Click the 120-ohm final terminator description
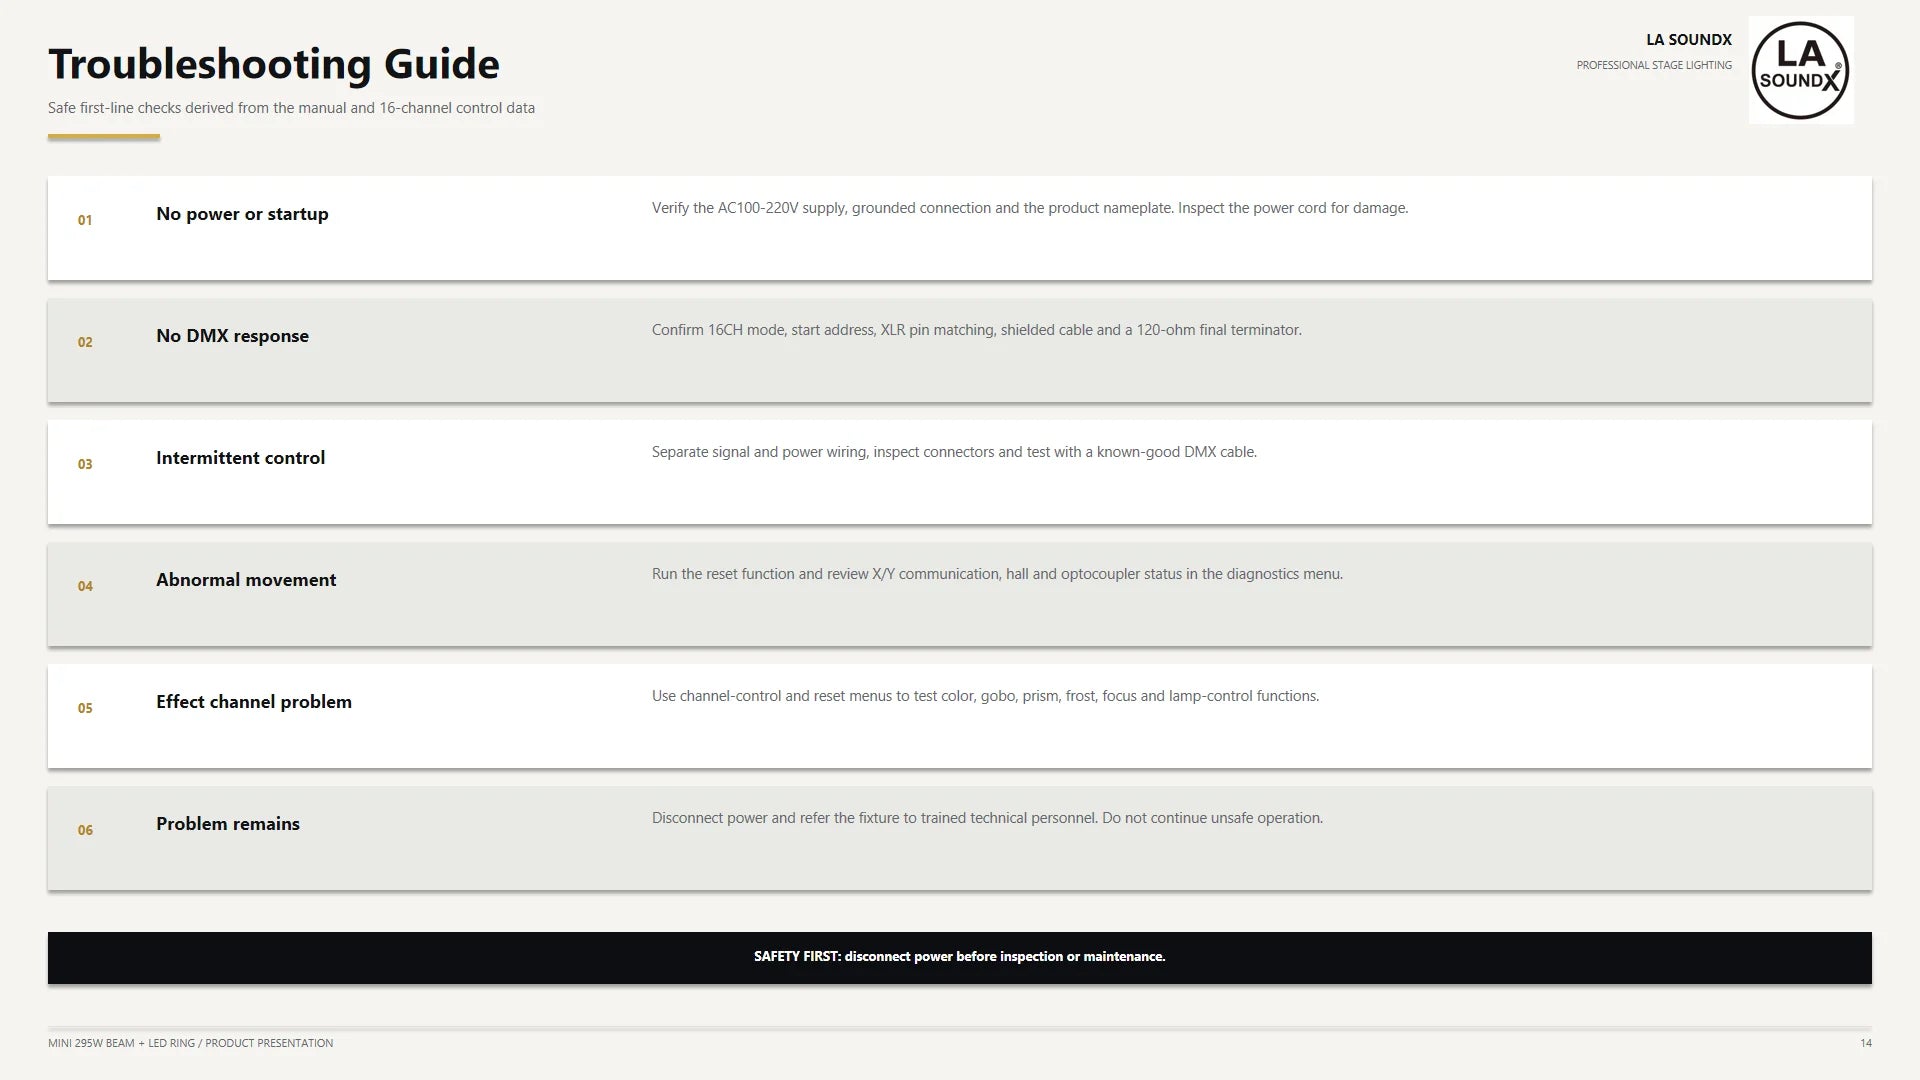Image resolution: width=1920 pixels, height=1080 pixels. [977, 330]
